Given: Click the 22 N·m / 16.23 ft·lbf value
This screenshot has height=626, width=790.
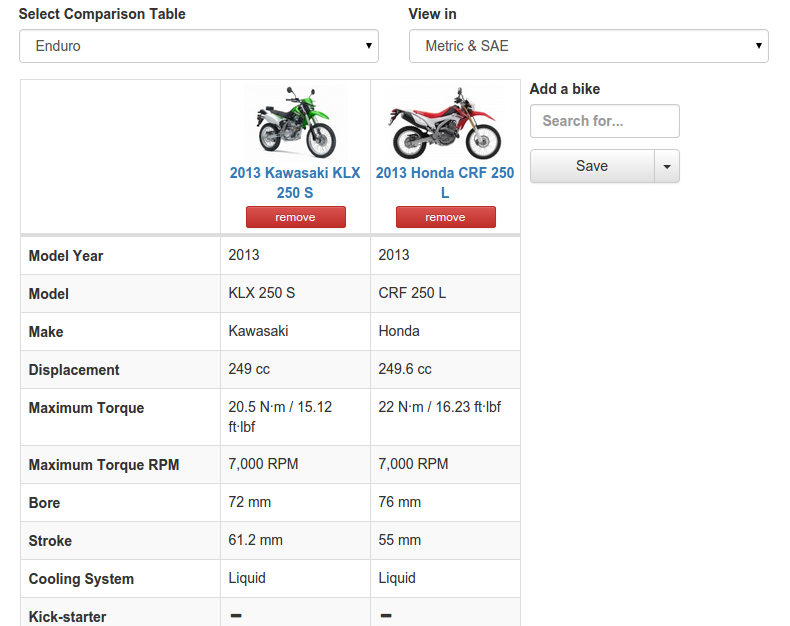Looking at the screenshot, I should pyautogui.click(x=439, y=407).
